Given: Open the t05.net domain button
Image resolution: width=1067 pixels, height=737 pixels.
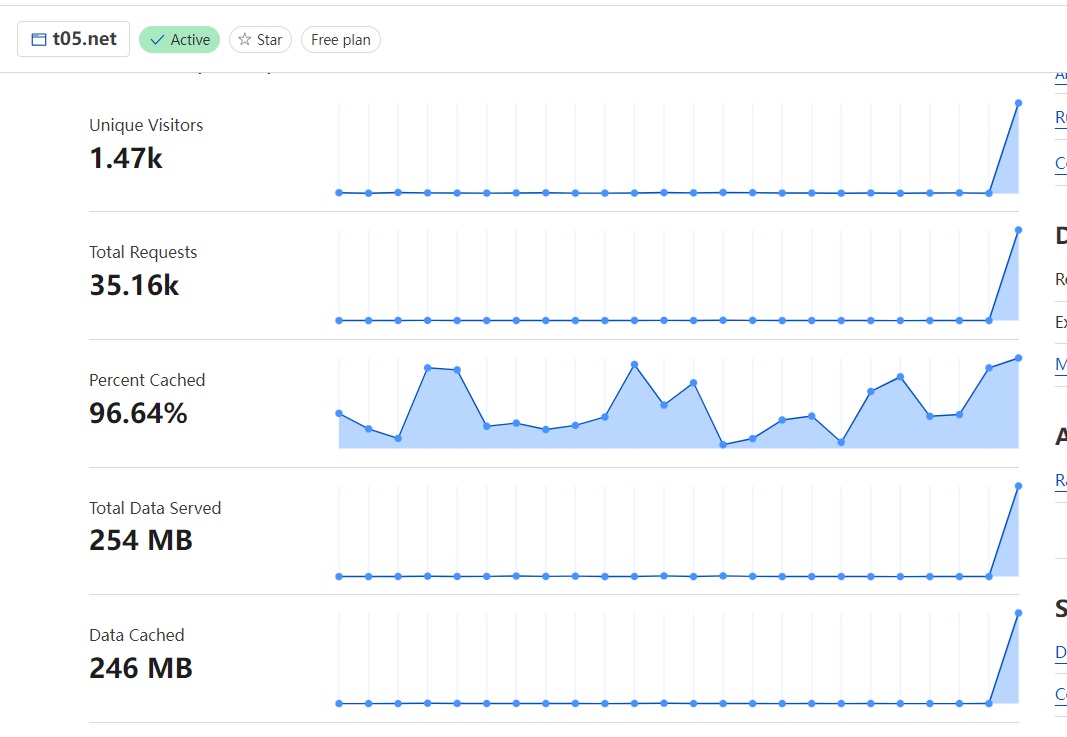Looking at the screenshot, I should tap(74, 40).
